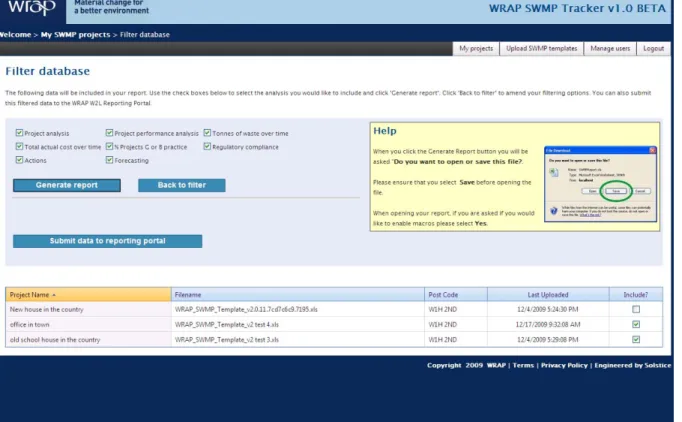Toggle Tonnes of waste over time checkbox
The image size is (682, 422).
[207, 133]
